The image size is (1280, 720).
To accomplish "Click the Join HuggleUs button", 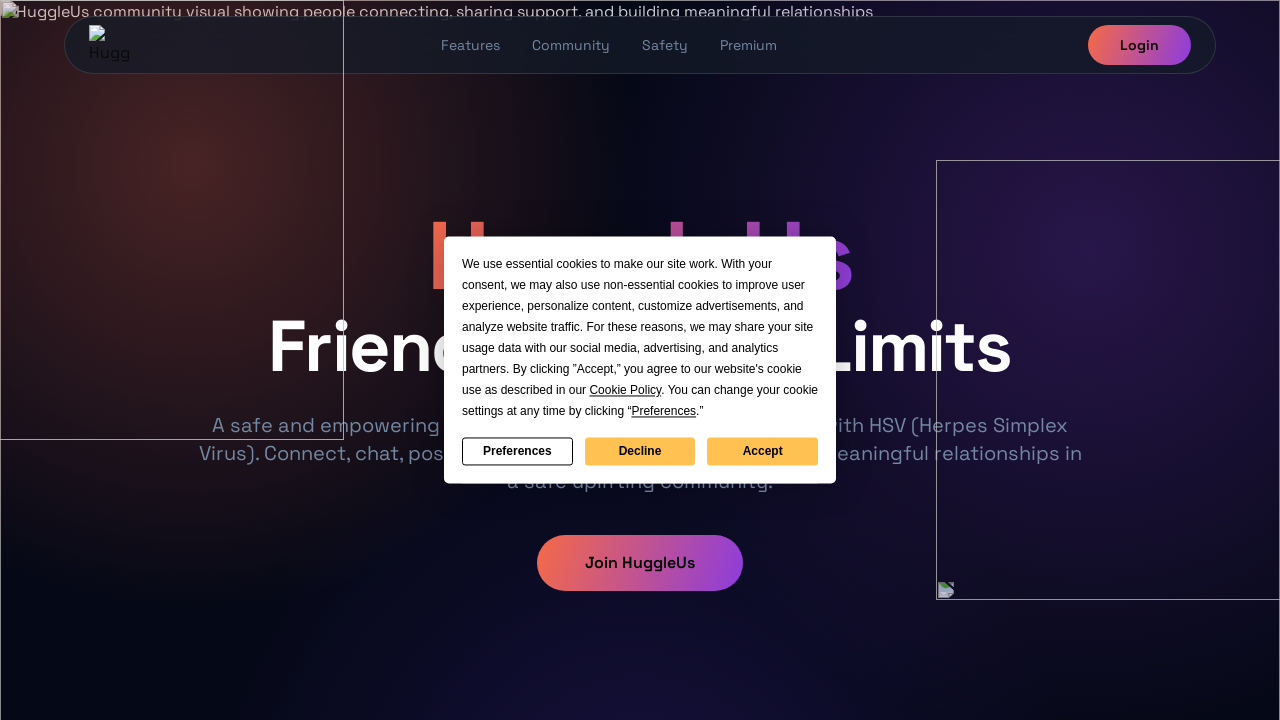I will [640, 563].
